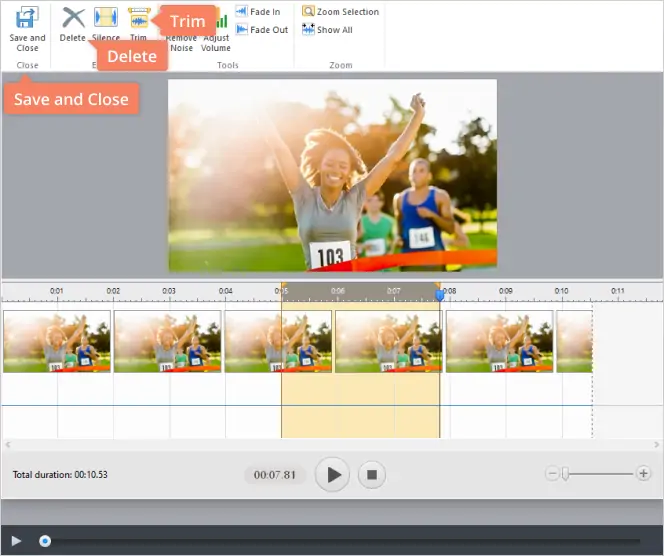Viewport: 664px width, 556px height.
Task: Stop playback with the square button
Action: point(372,475)
